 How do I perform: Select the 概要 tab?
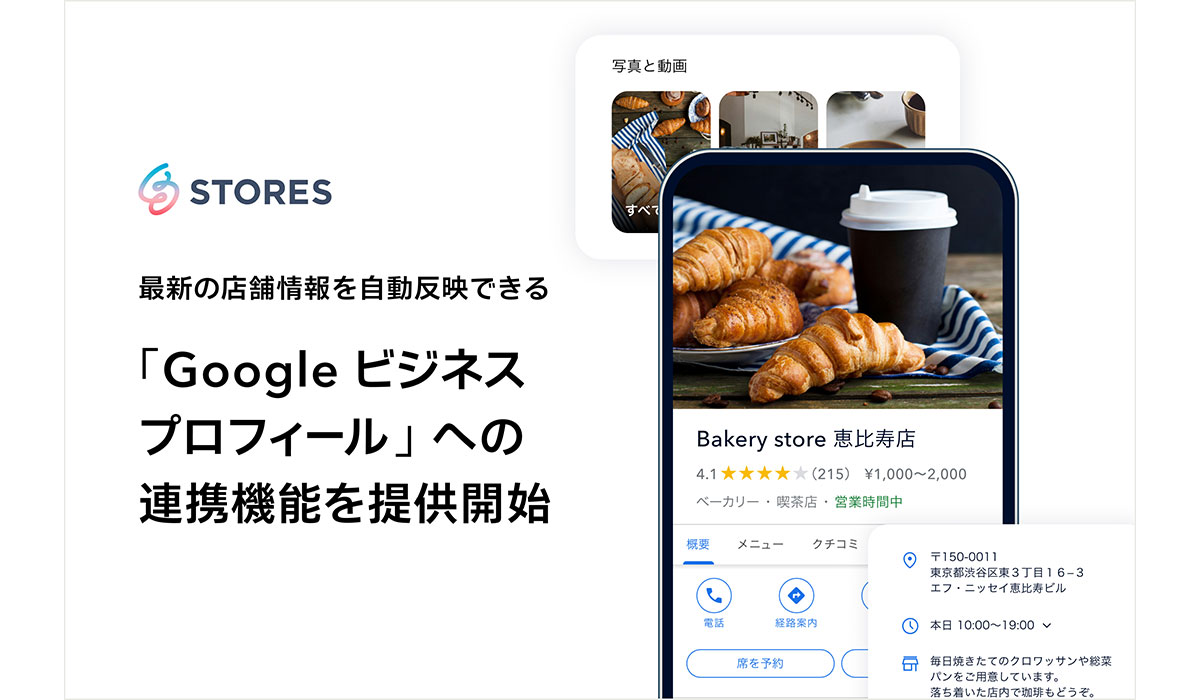tap(698, 545)
